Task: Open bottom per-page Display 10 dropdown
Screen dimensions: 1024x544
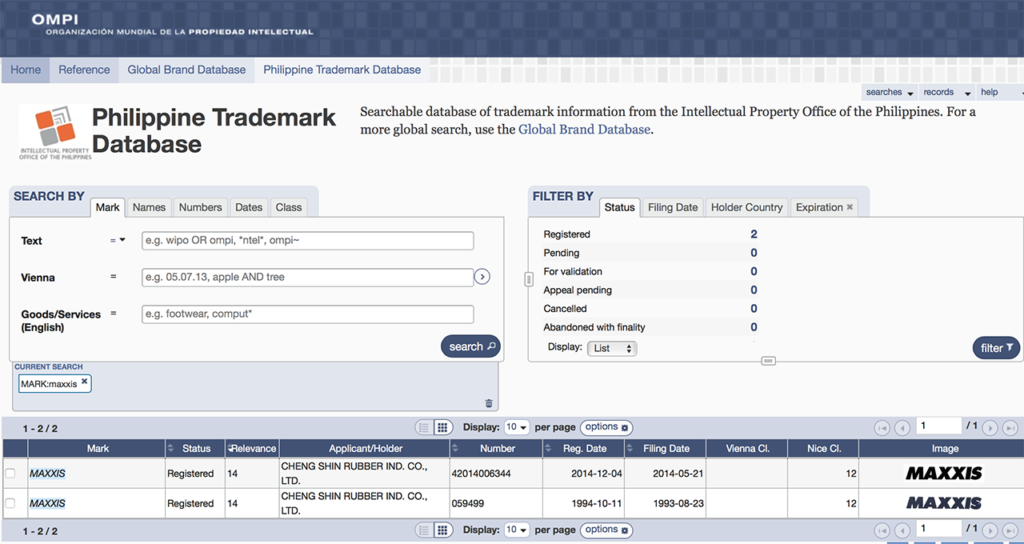Action: (x=517, y=530)
